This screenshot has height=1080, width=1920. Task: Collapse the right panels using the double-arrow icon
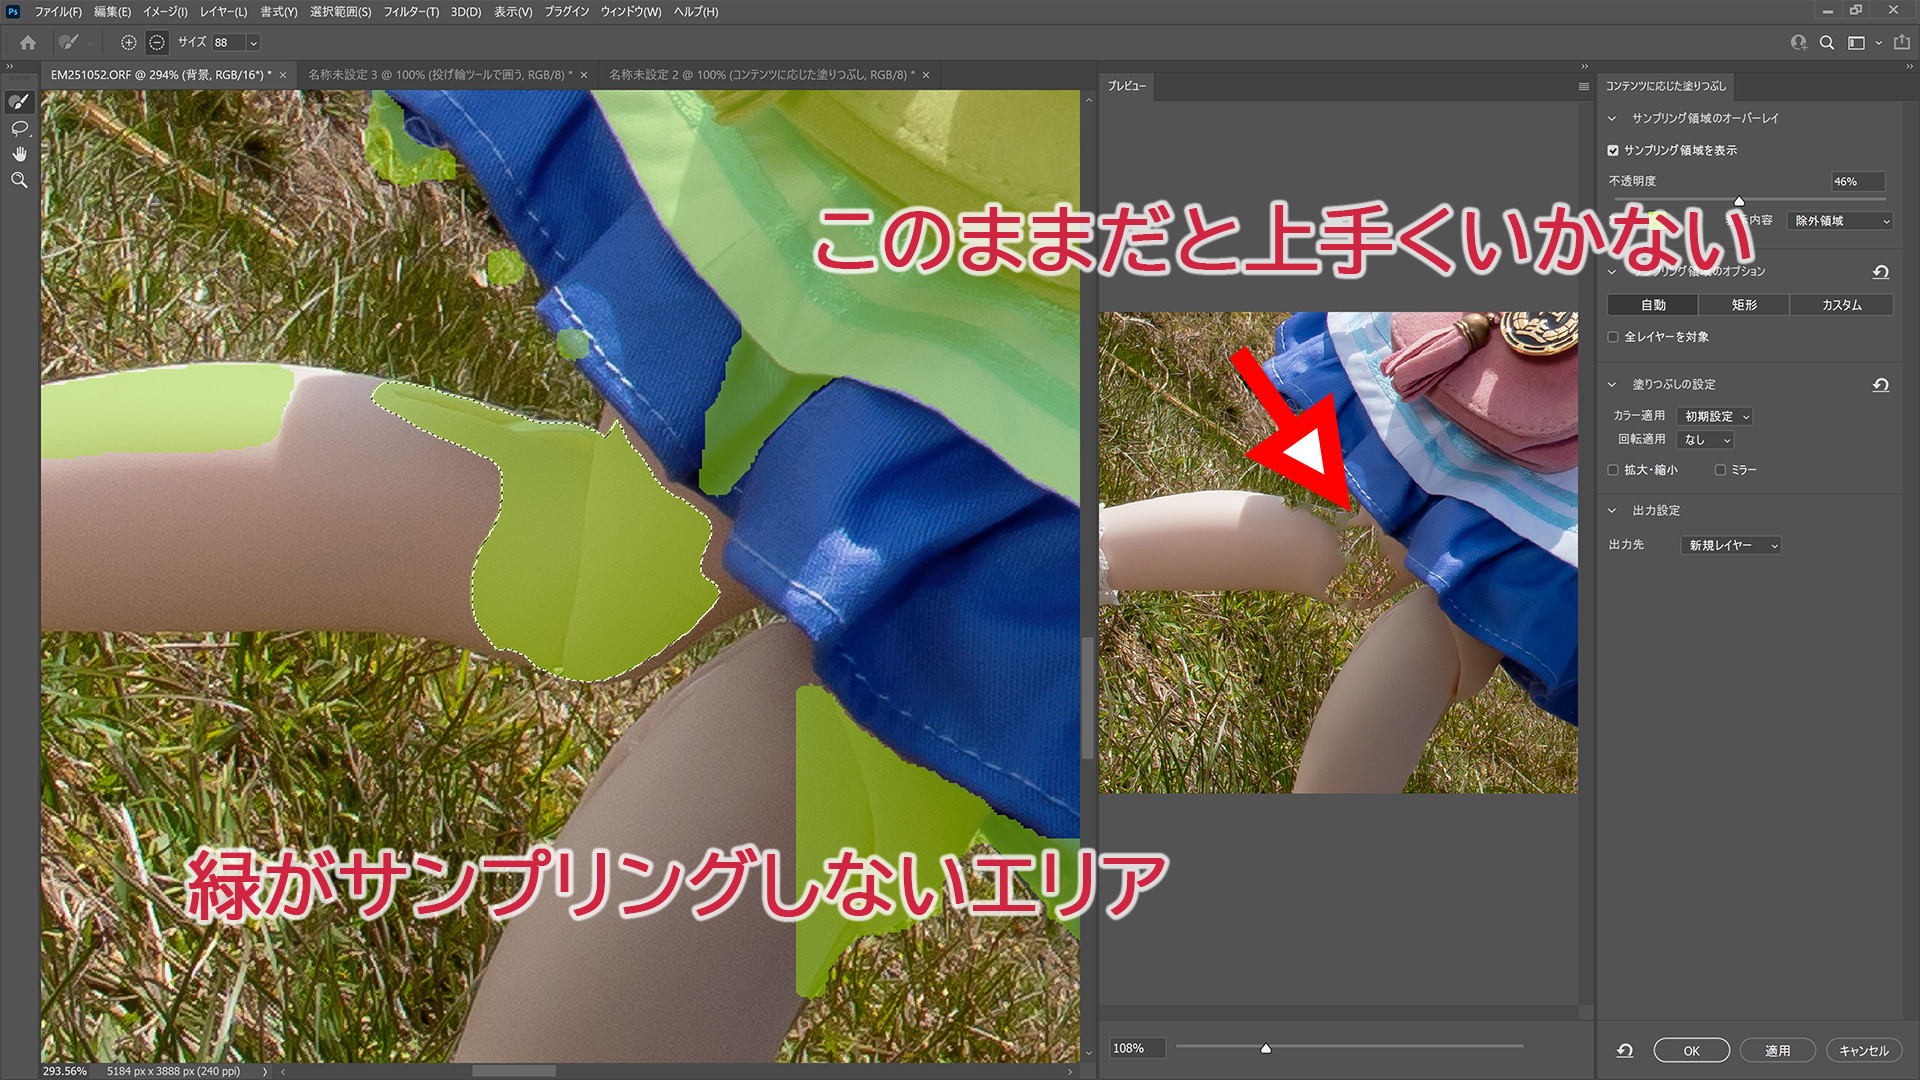(1909, 66)
